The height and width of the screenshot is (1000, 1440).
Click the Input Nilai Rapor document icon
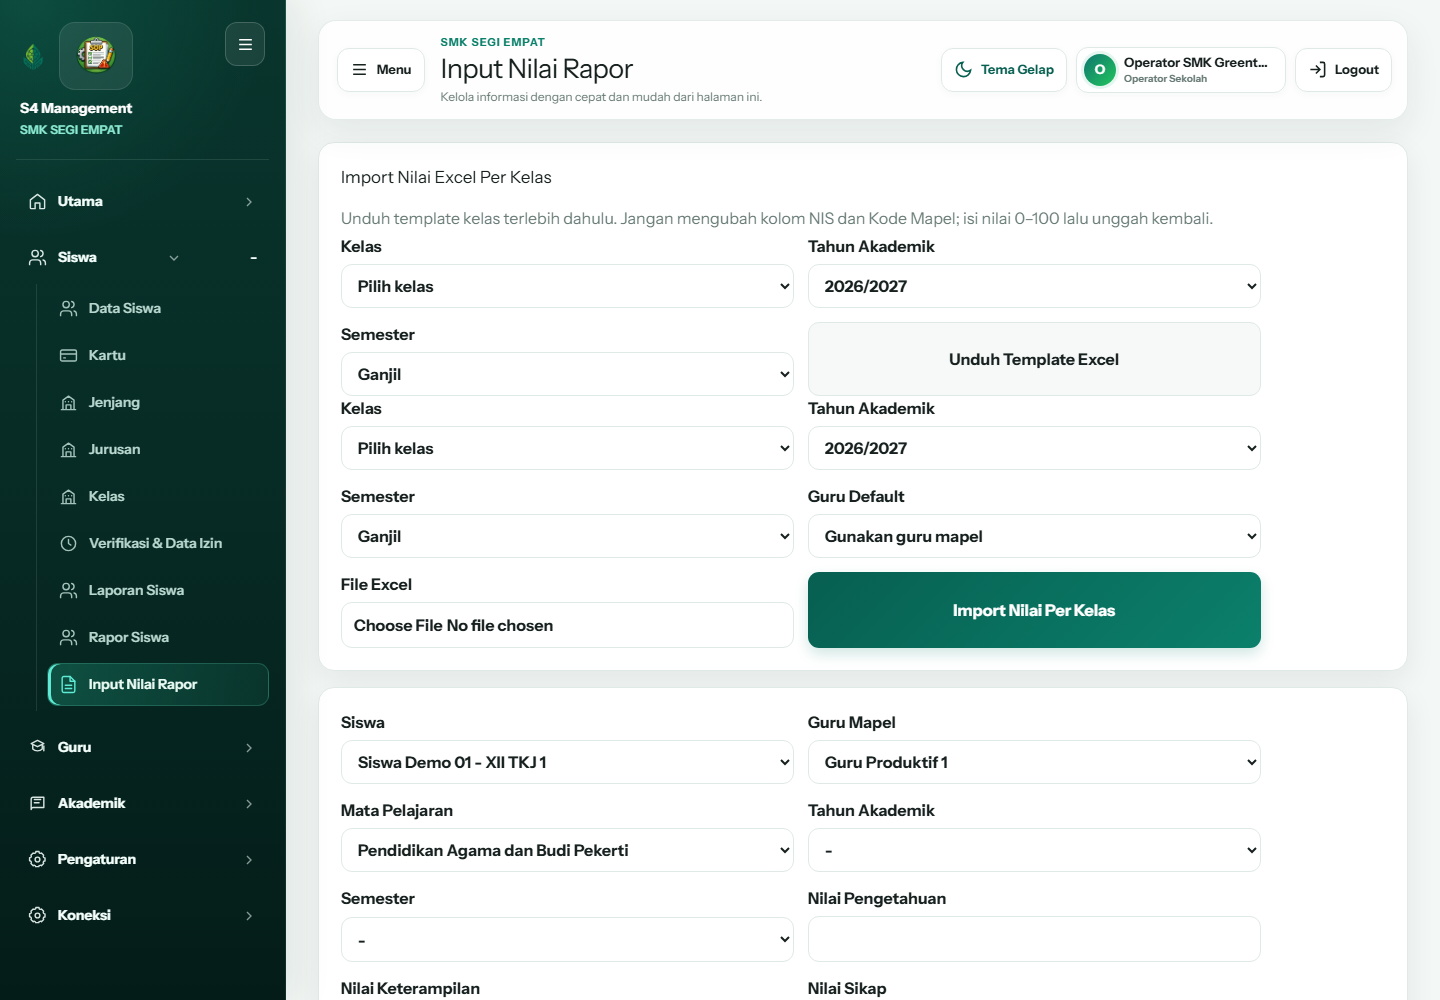pyautogui.click(x=68, y=684)
